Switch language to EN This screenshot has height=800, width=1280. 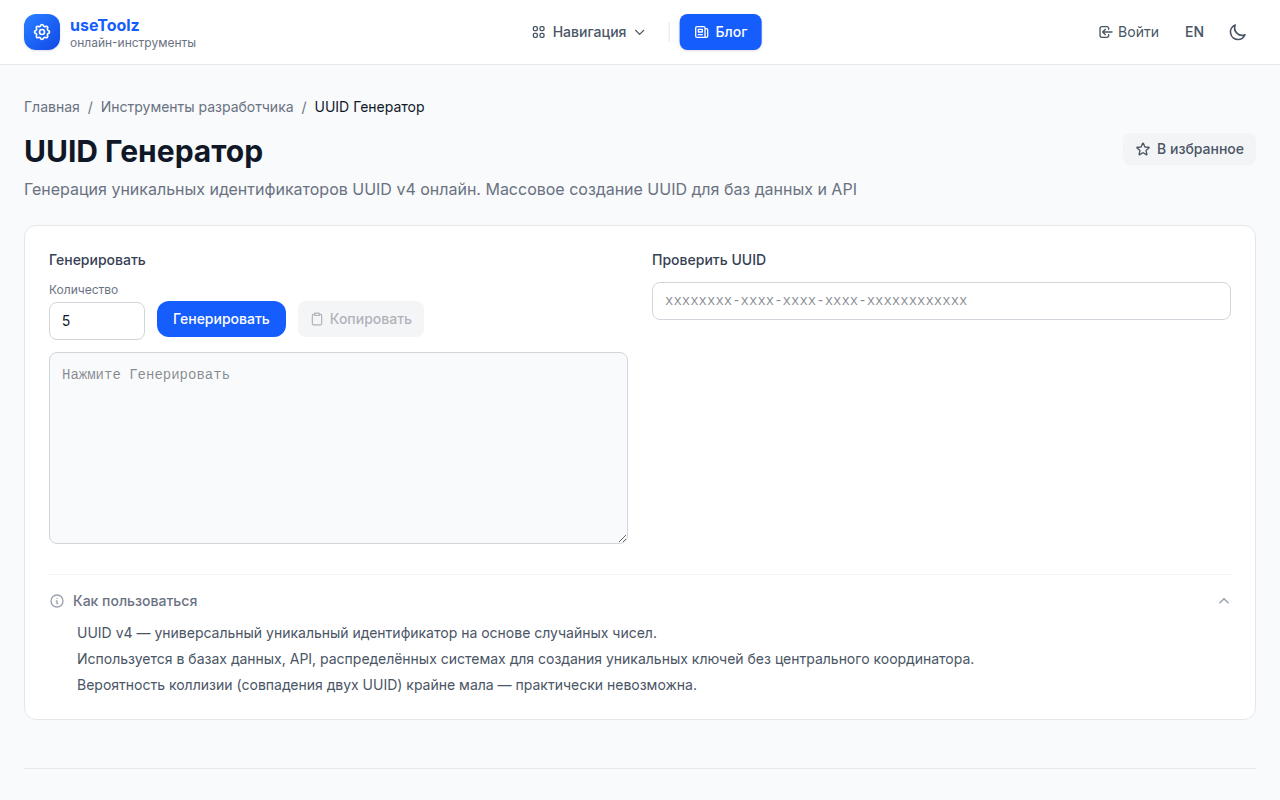pos(1194,32)
